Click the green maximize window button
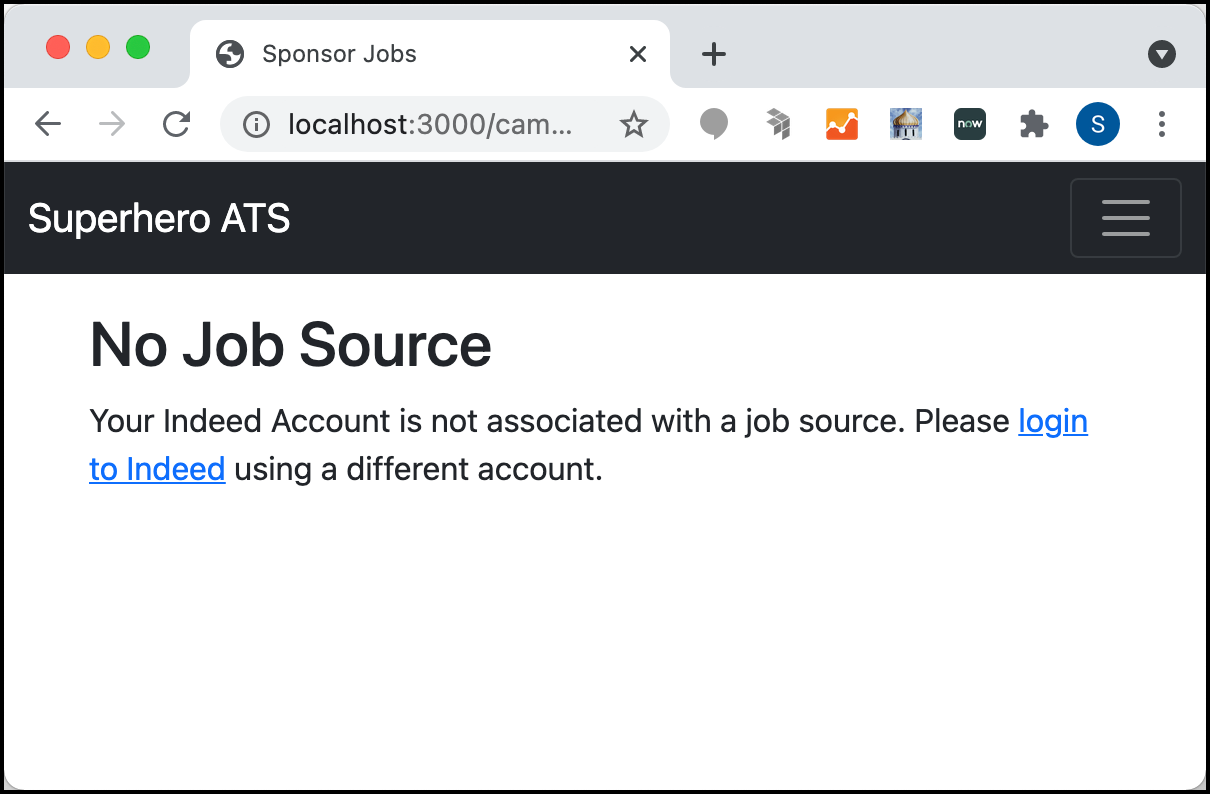Image resolution: width=1210 pixels, height=794 pixels. point(138,47)
